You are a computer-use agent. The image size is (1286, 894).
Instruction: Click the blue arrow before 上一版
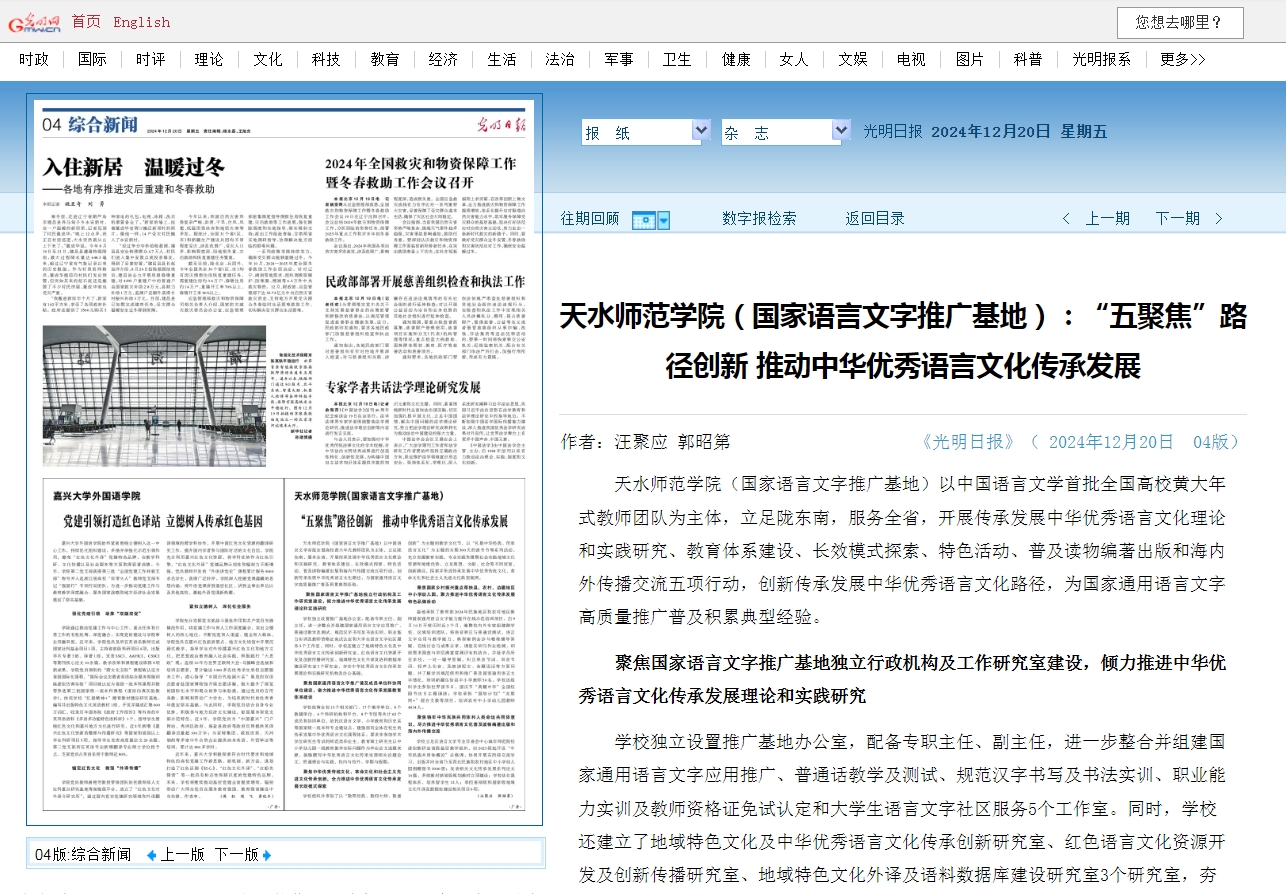(x=151, y=855)
